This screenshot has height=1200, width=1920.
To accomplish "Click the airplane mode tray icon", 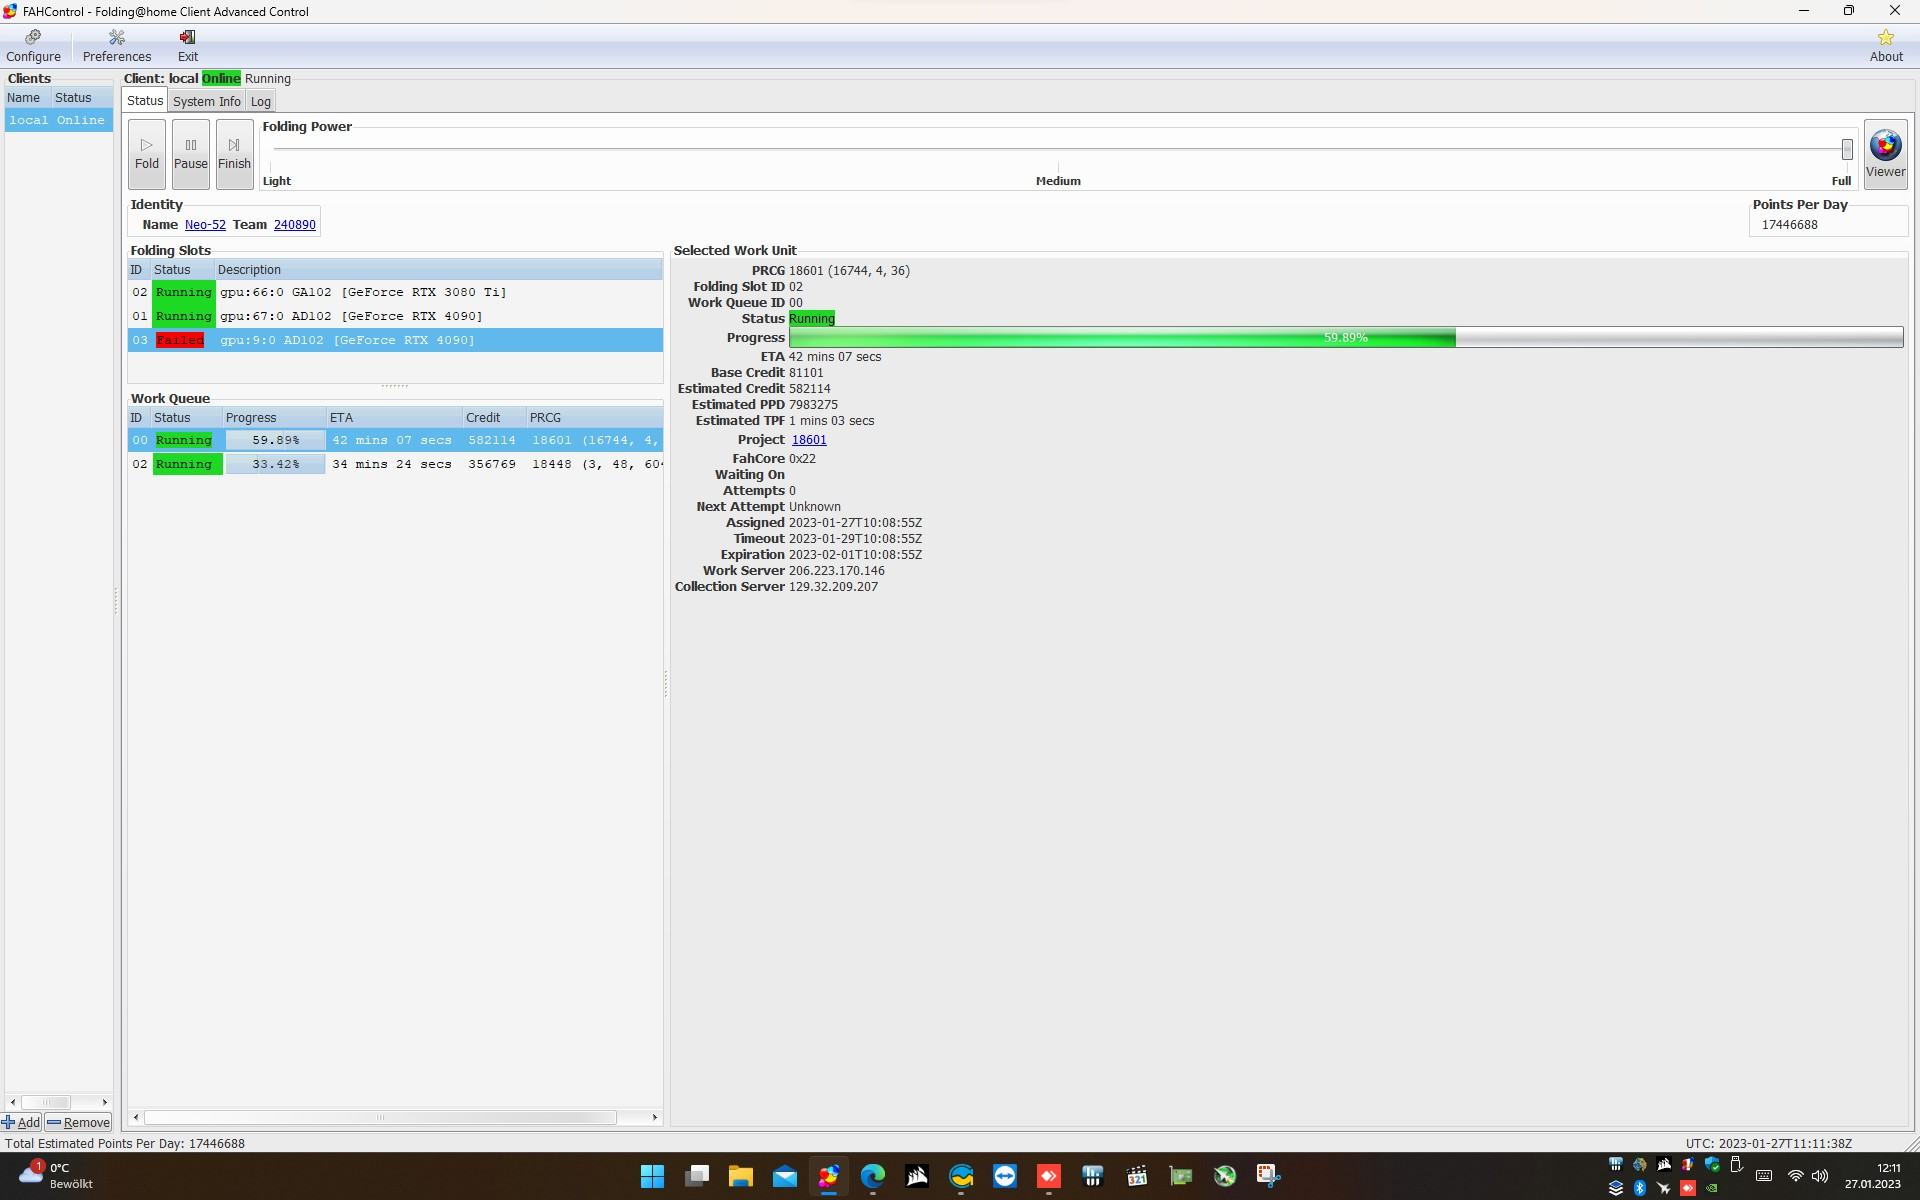I will (1664, 1188).
